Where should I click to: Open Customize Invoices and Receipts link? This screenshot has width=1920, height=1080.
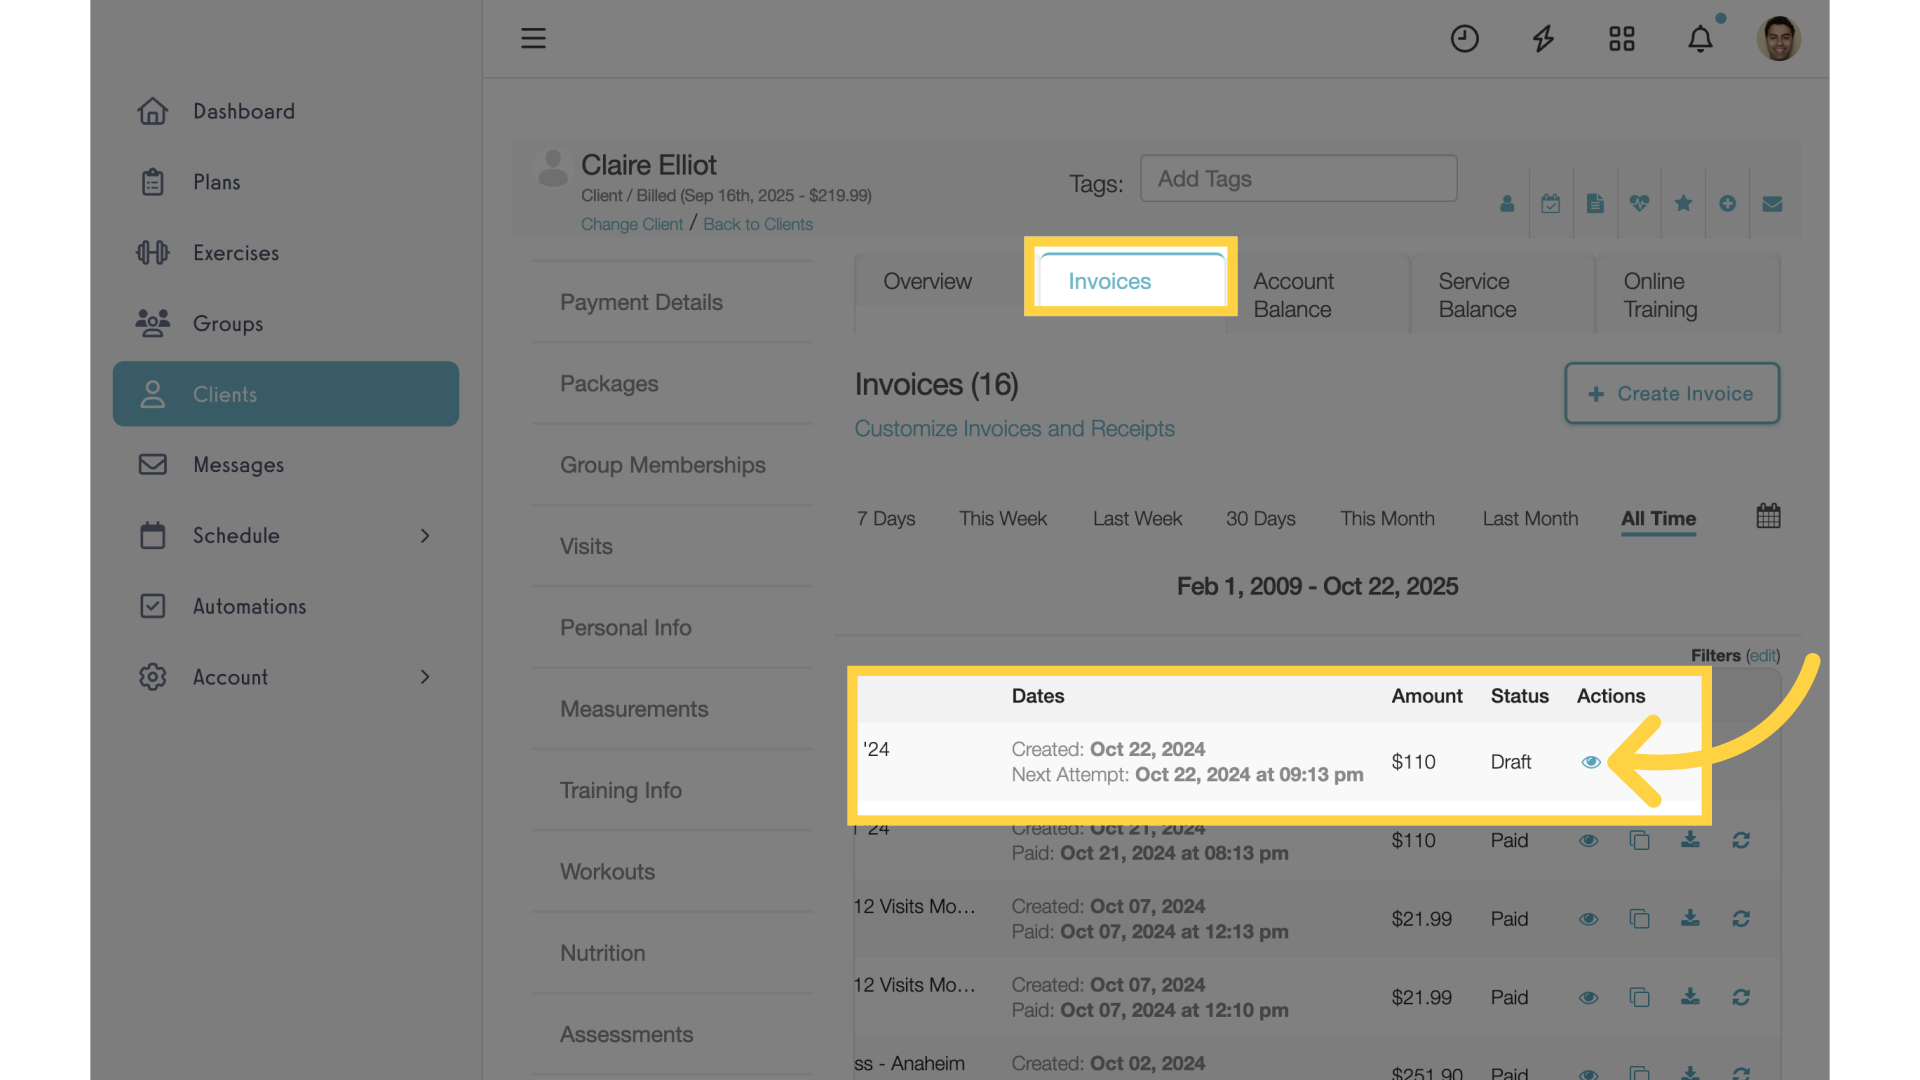[x=1014, y=429]
